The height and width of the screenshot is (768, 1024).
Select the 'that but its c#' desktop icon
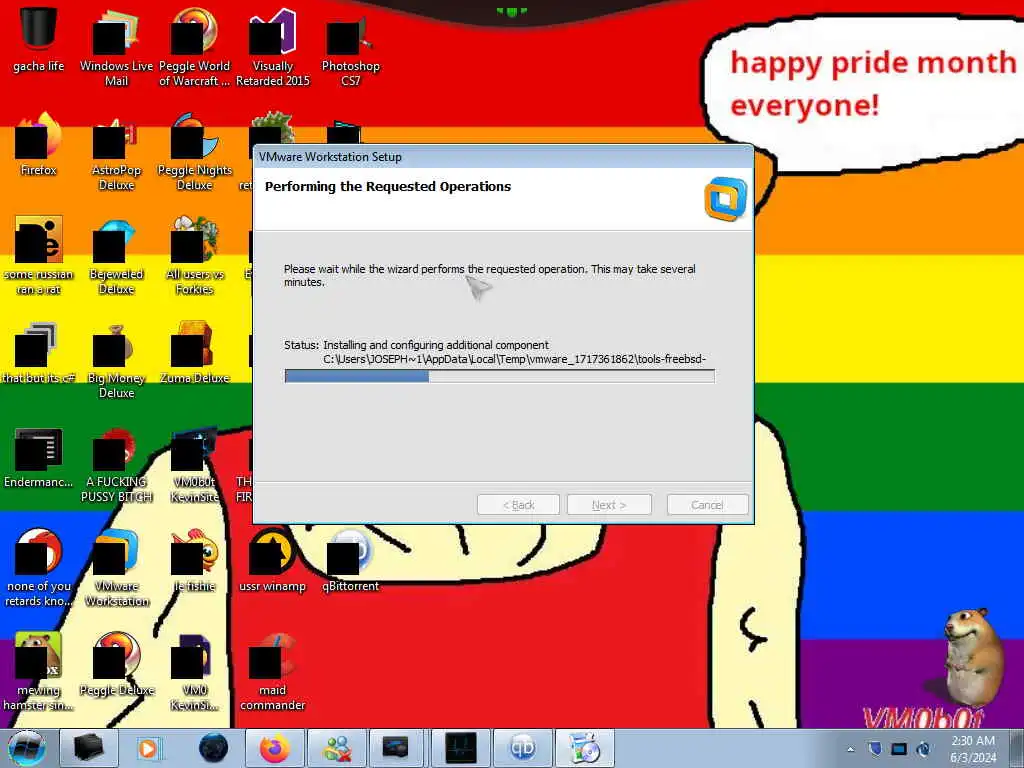pos(39,352)
